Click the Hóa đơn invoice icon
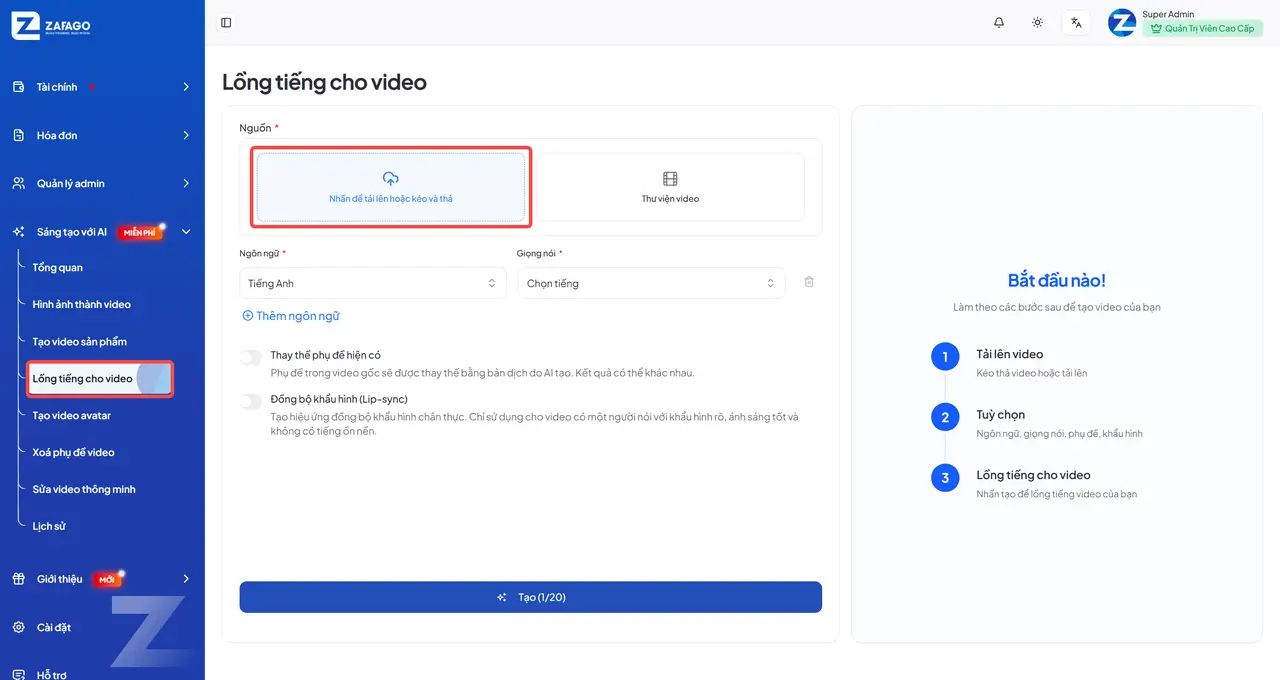 18,135
